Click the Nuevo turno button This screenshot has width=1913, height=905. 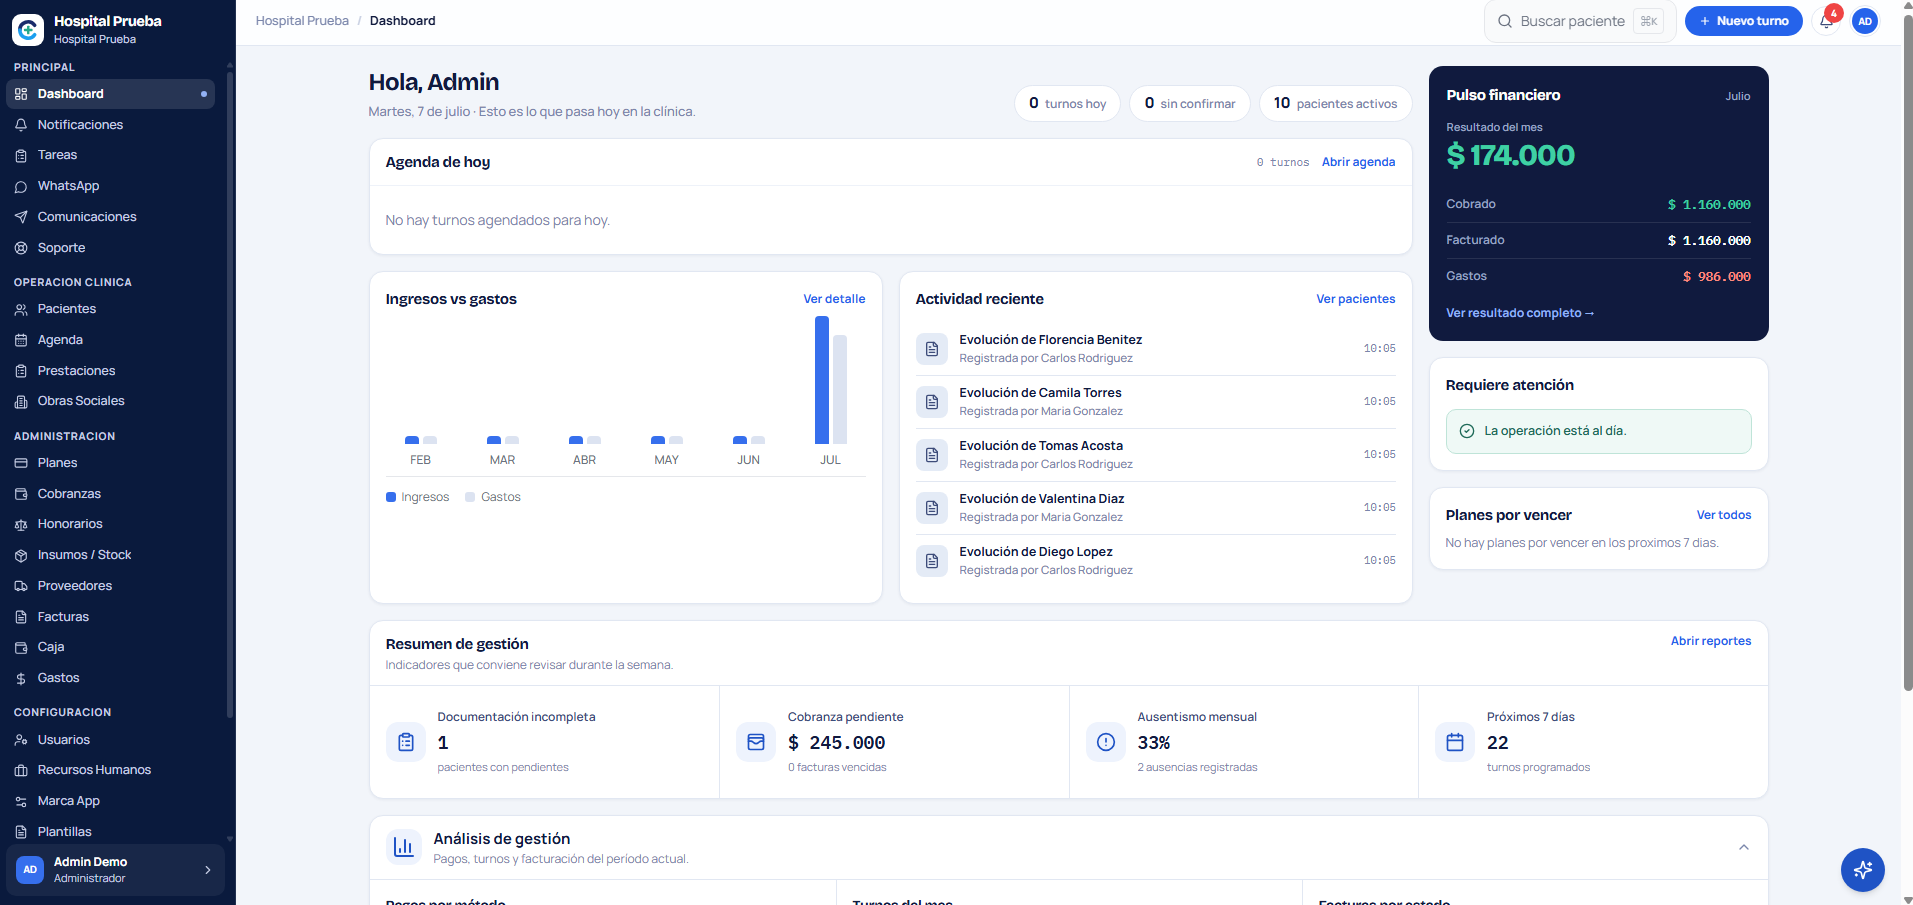1744,21
